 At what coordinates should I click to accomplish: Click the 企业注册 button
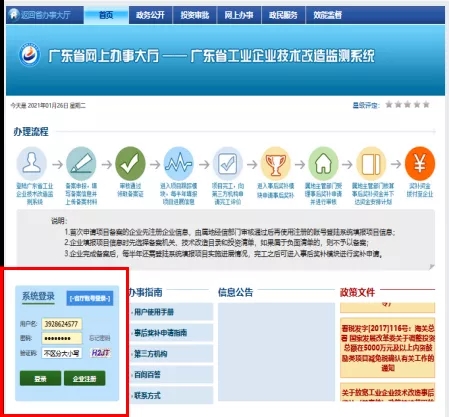coord(85,378)
